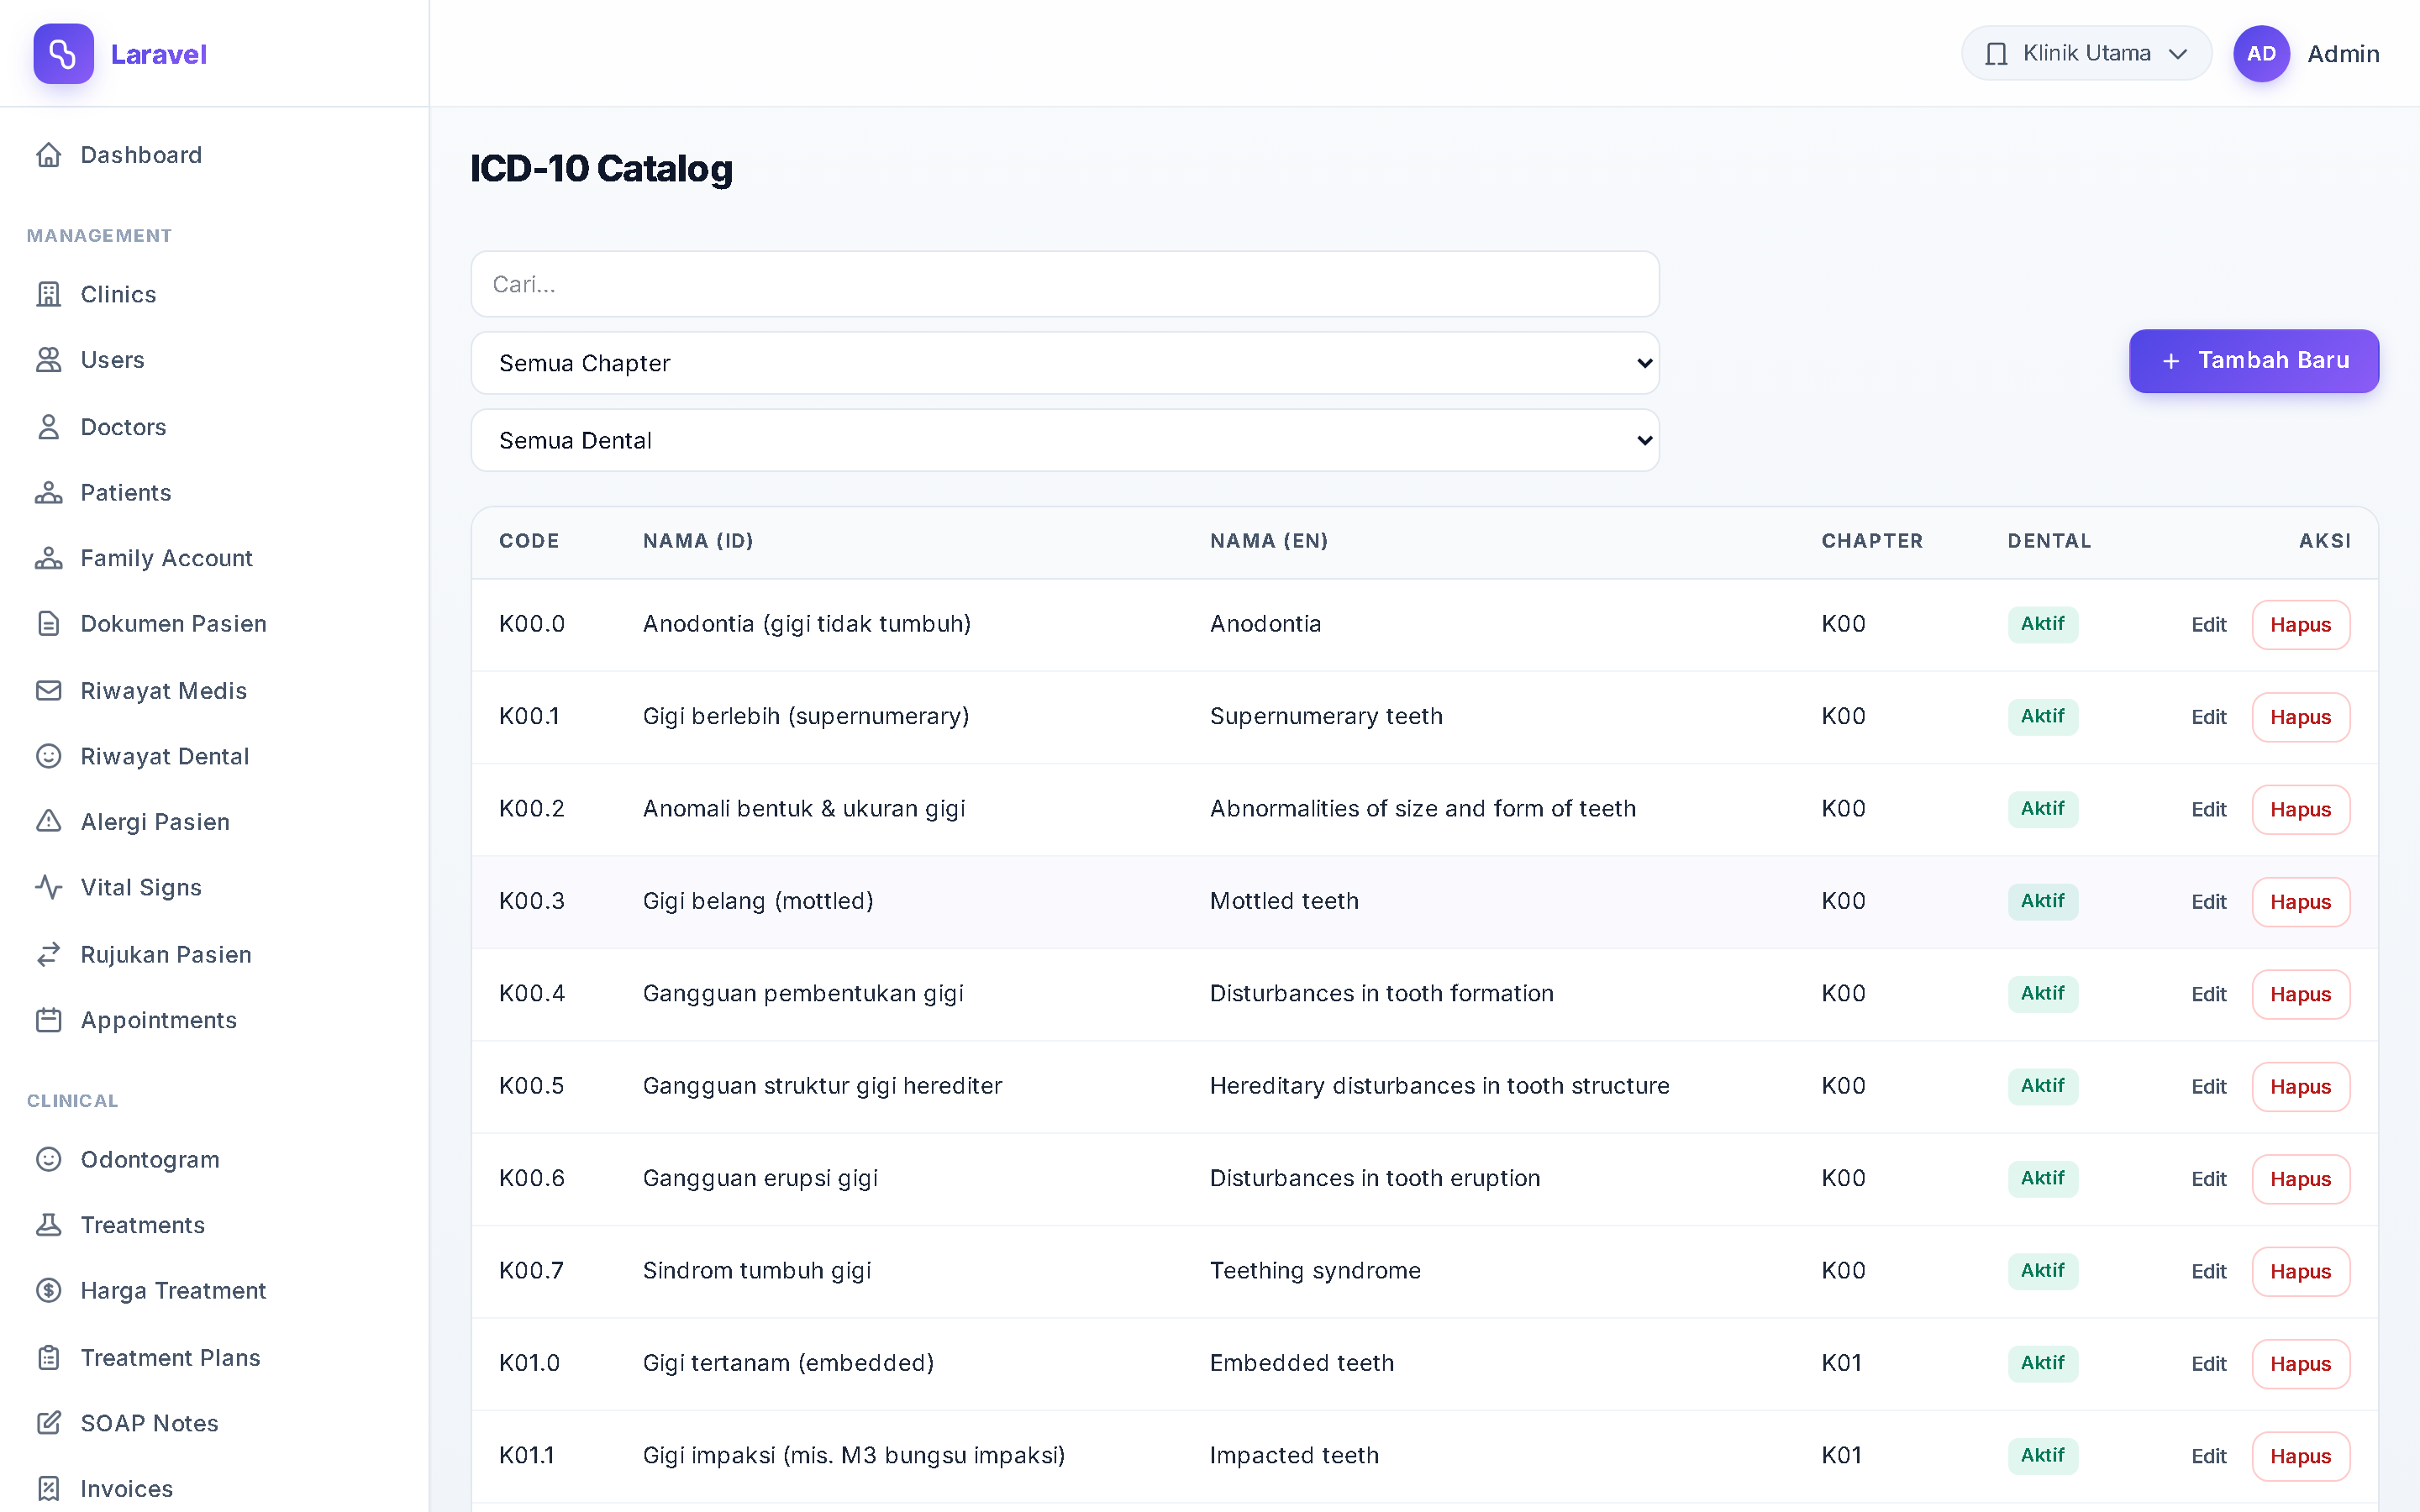Click 'Sindrom tumbuh gigi' cell
2420x1512 pixels.
[x=757, y=1271]
